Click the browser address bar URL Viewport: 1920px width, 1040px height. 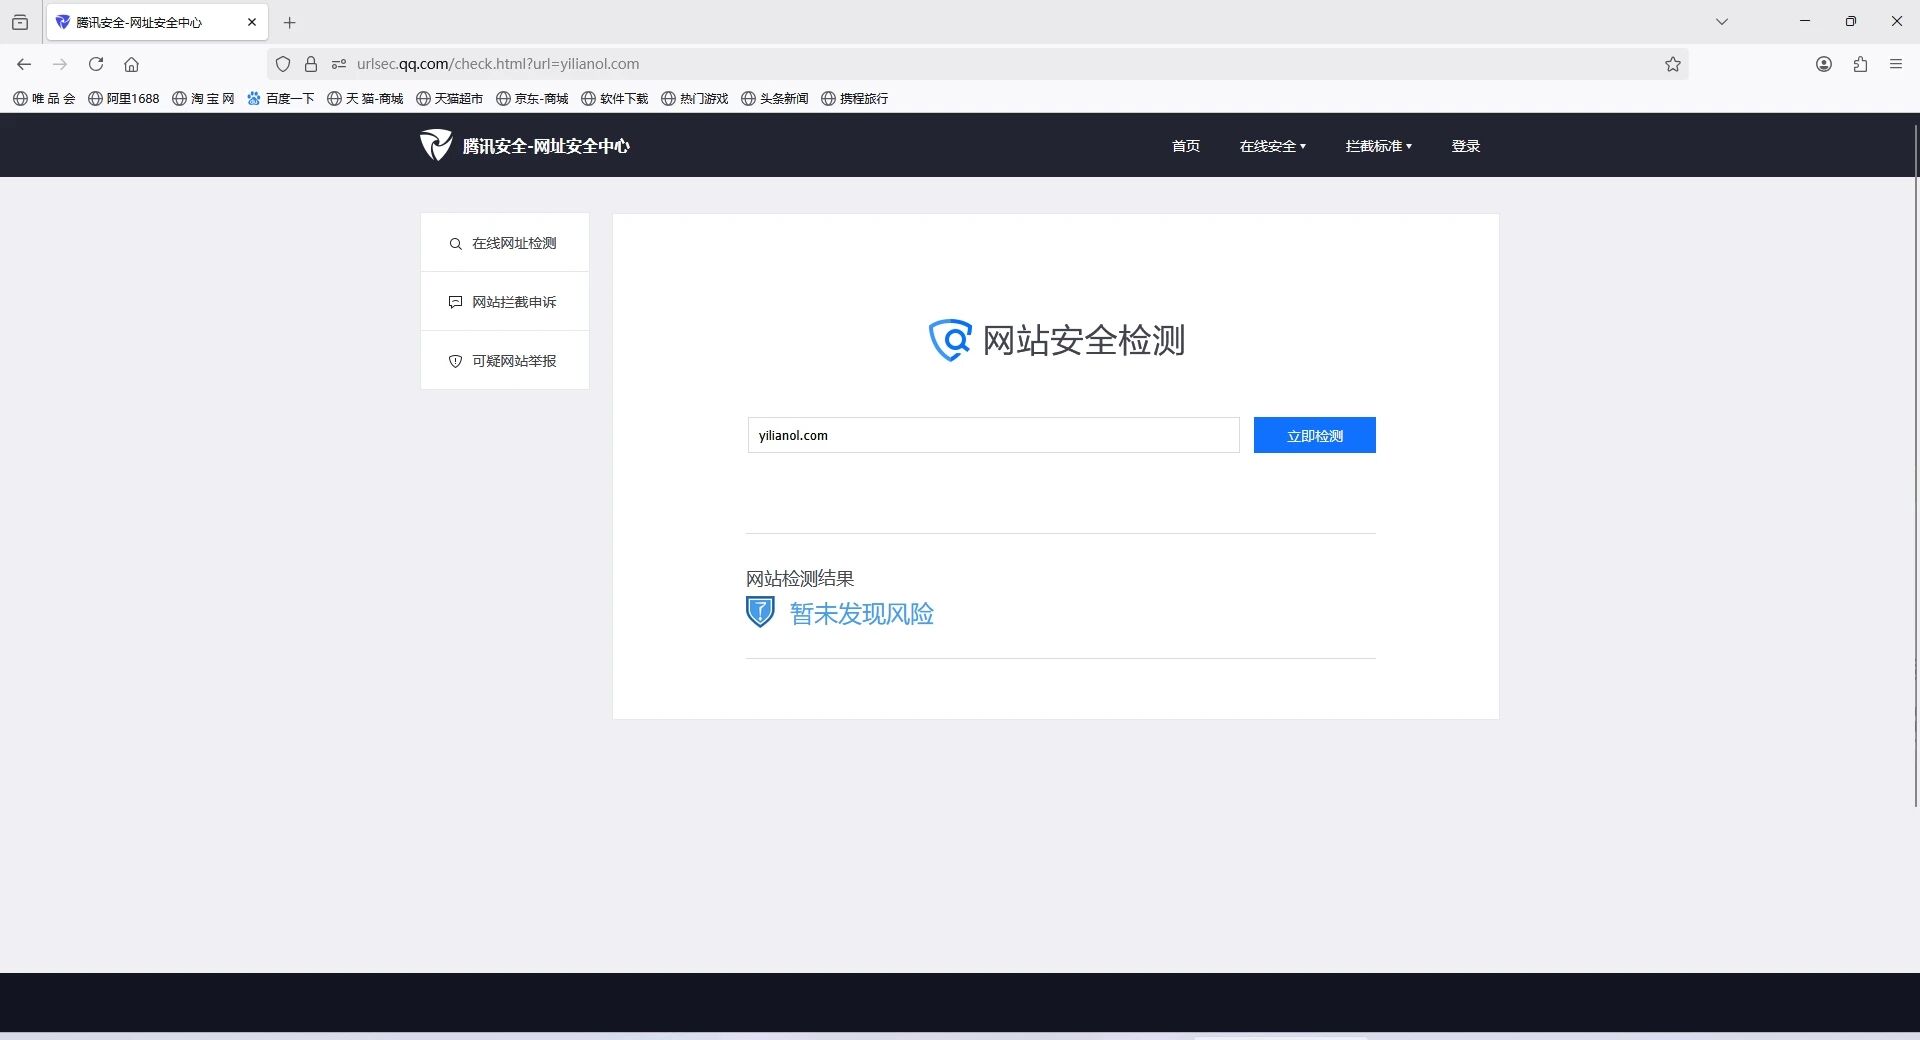point(498,64)
